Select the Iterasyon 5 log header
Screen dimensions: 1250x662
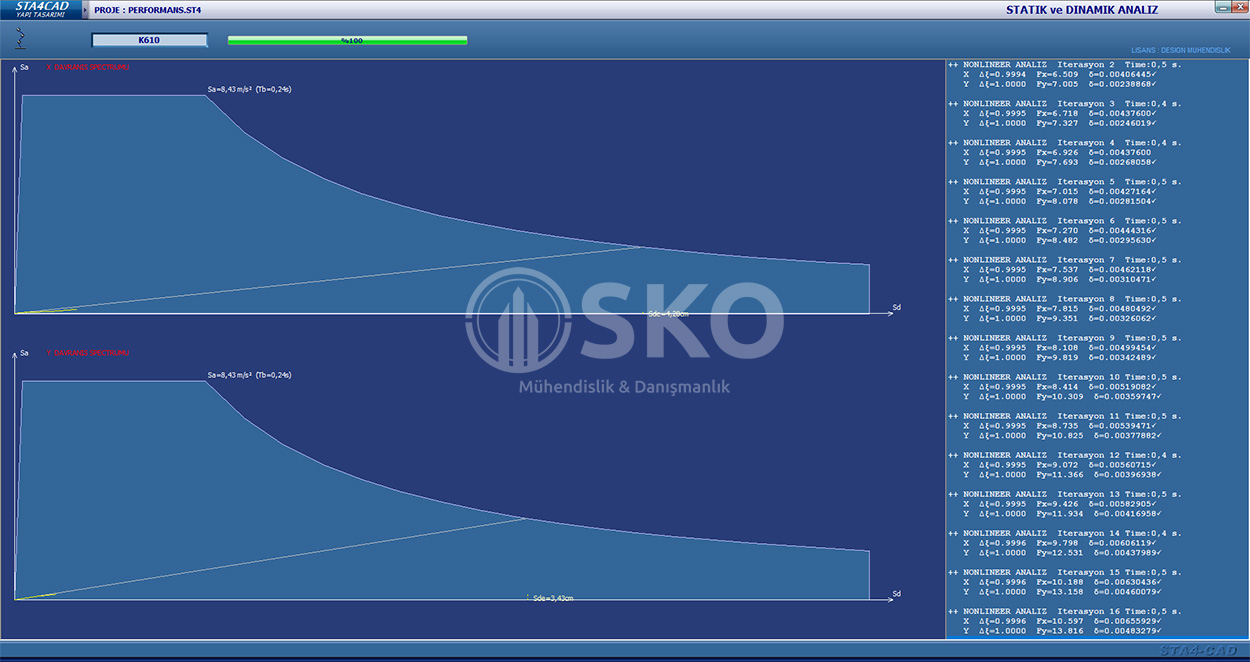tap(1065, 181)
